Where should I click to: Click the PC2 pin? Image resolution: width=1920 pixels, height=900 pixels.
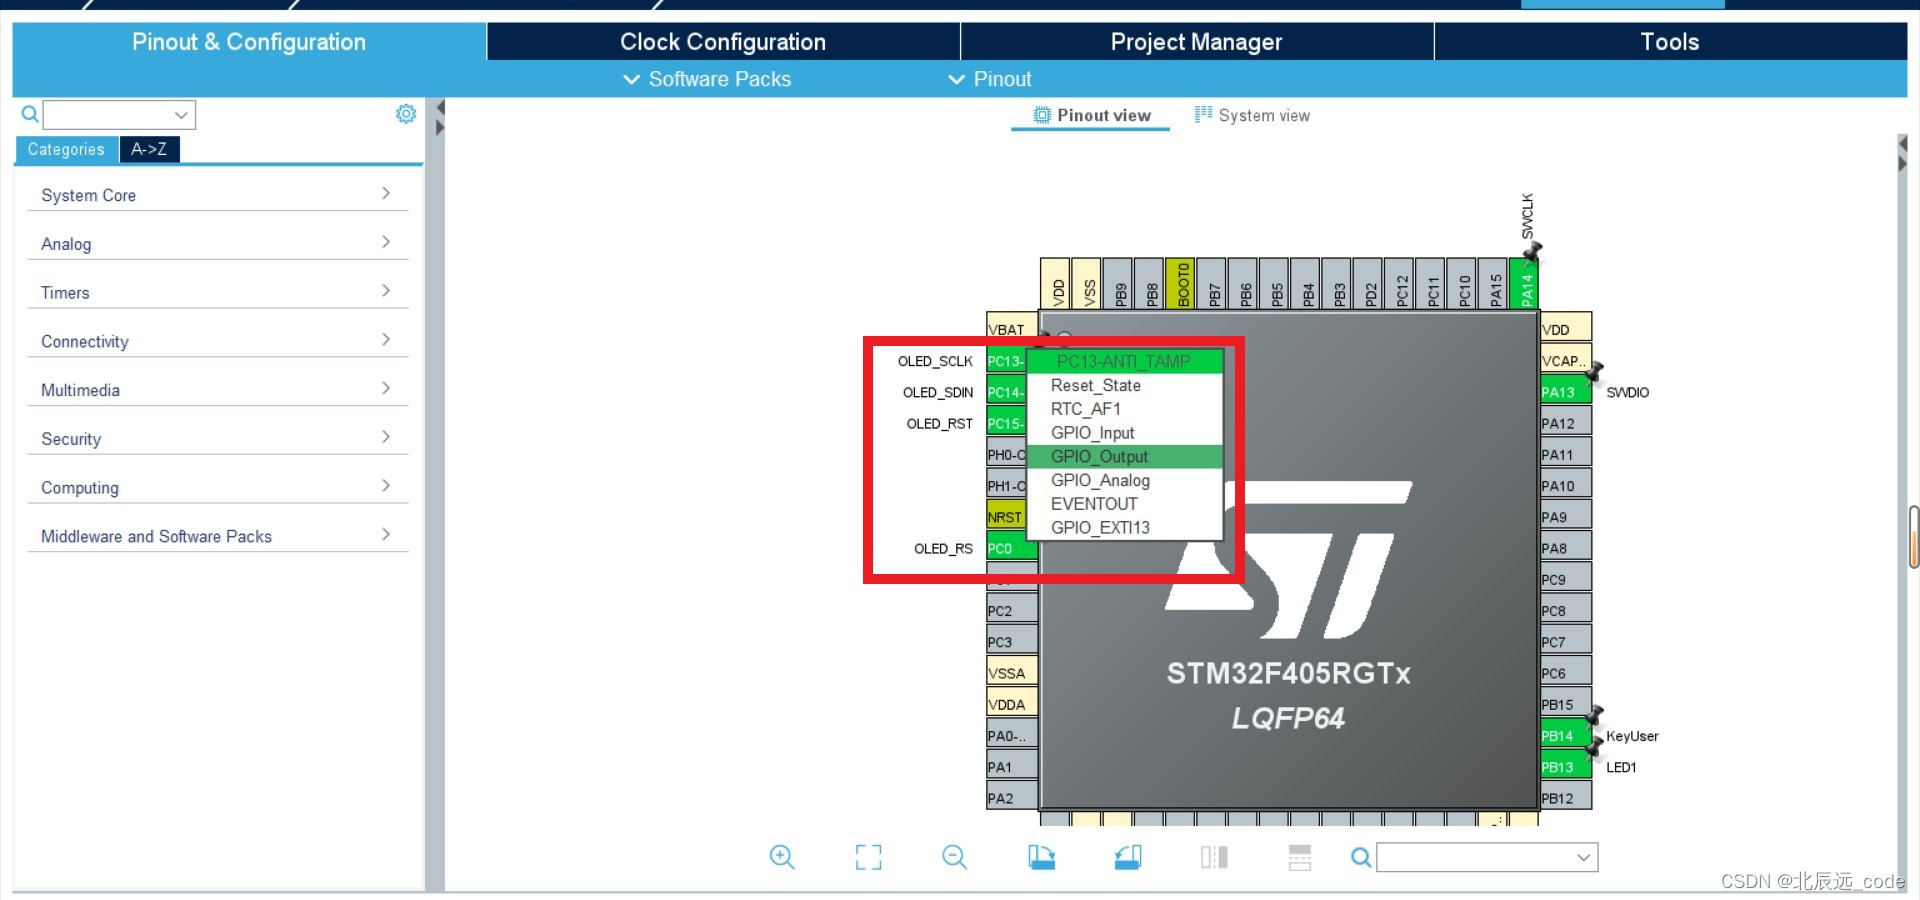click(x=1012, y=611)
